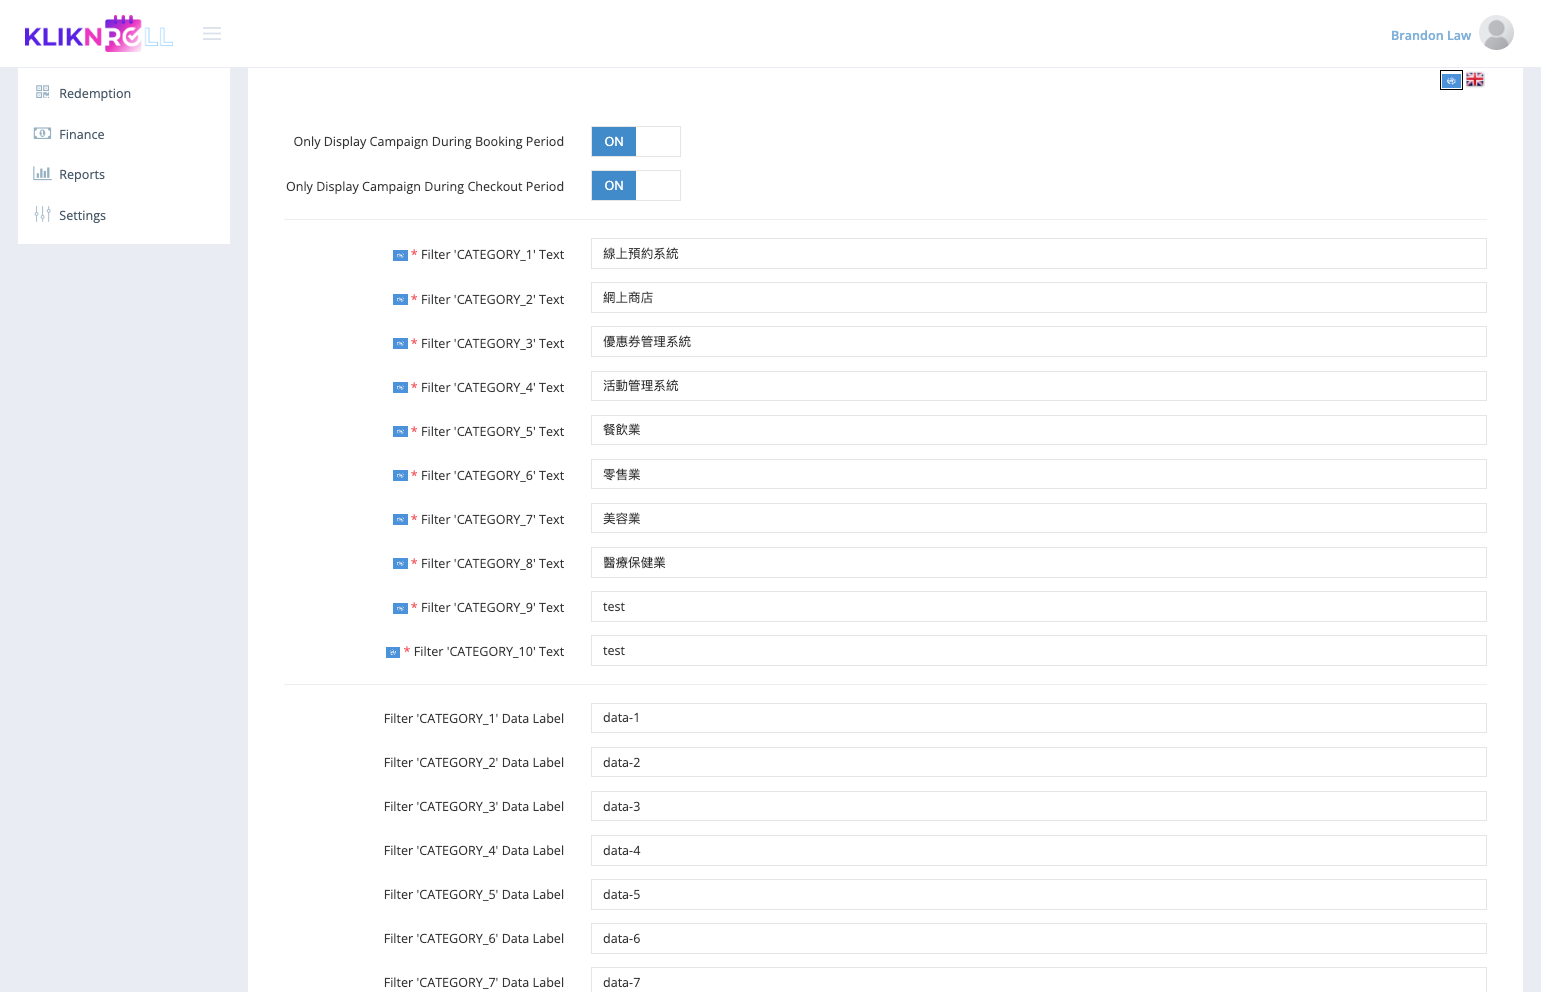The height and width of the screenshot is (992, 1541).
Task: Edit the data-3 Data Label field
Action: tap(1038, 806)
